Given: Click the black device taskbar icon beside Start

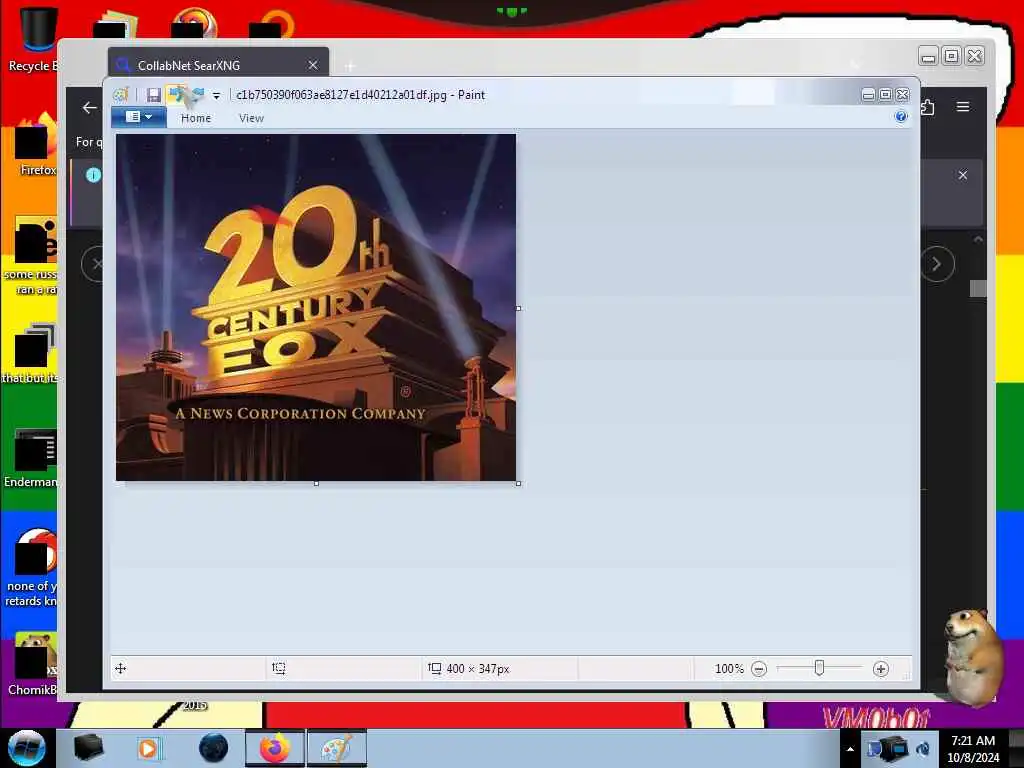Looking at the screenshot, I should point(88,748).
